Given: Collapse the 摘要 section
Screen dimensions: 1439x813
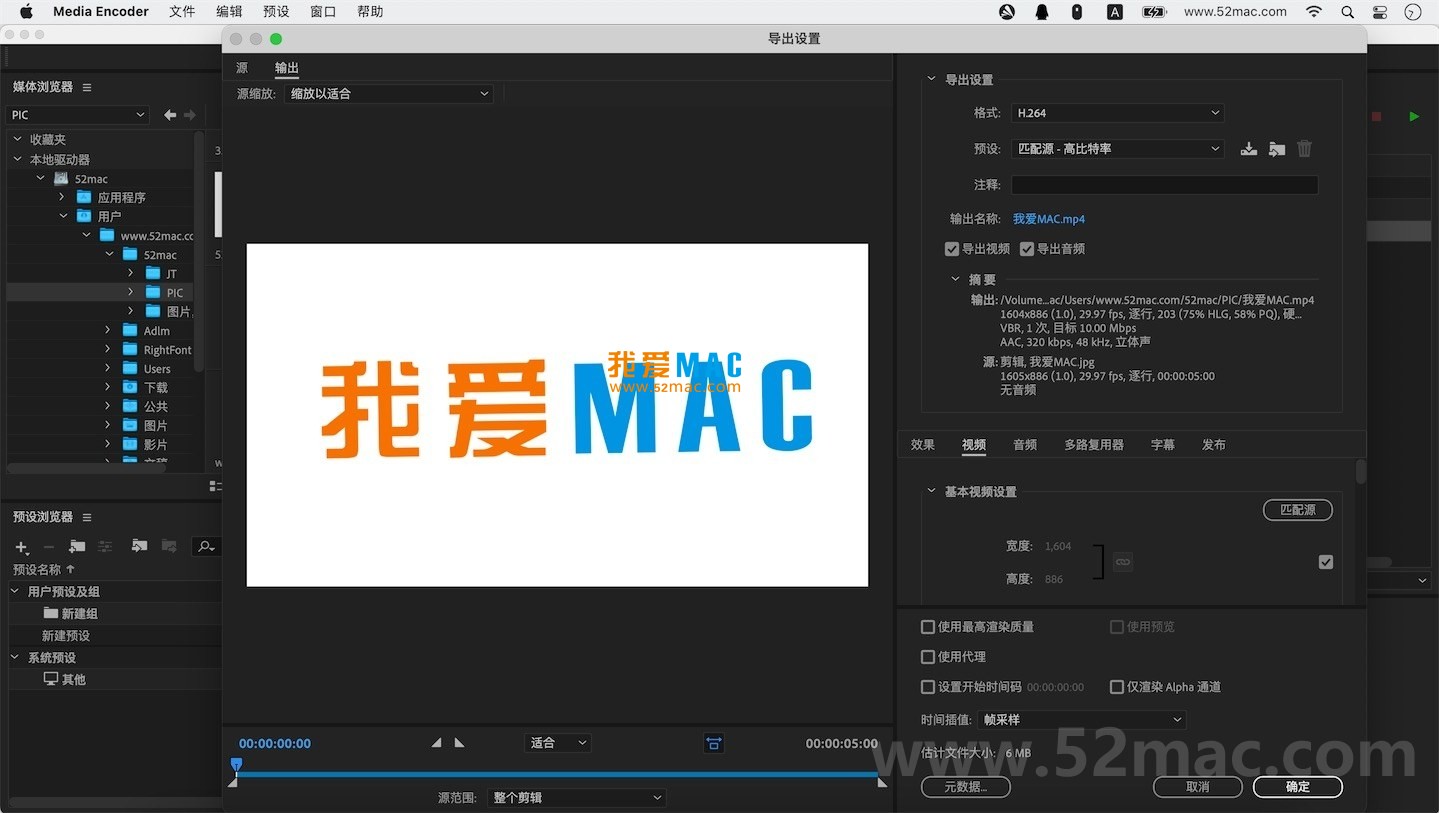Looking at the screenshot, I should [x=955, y=280].
